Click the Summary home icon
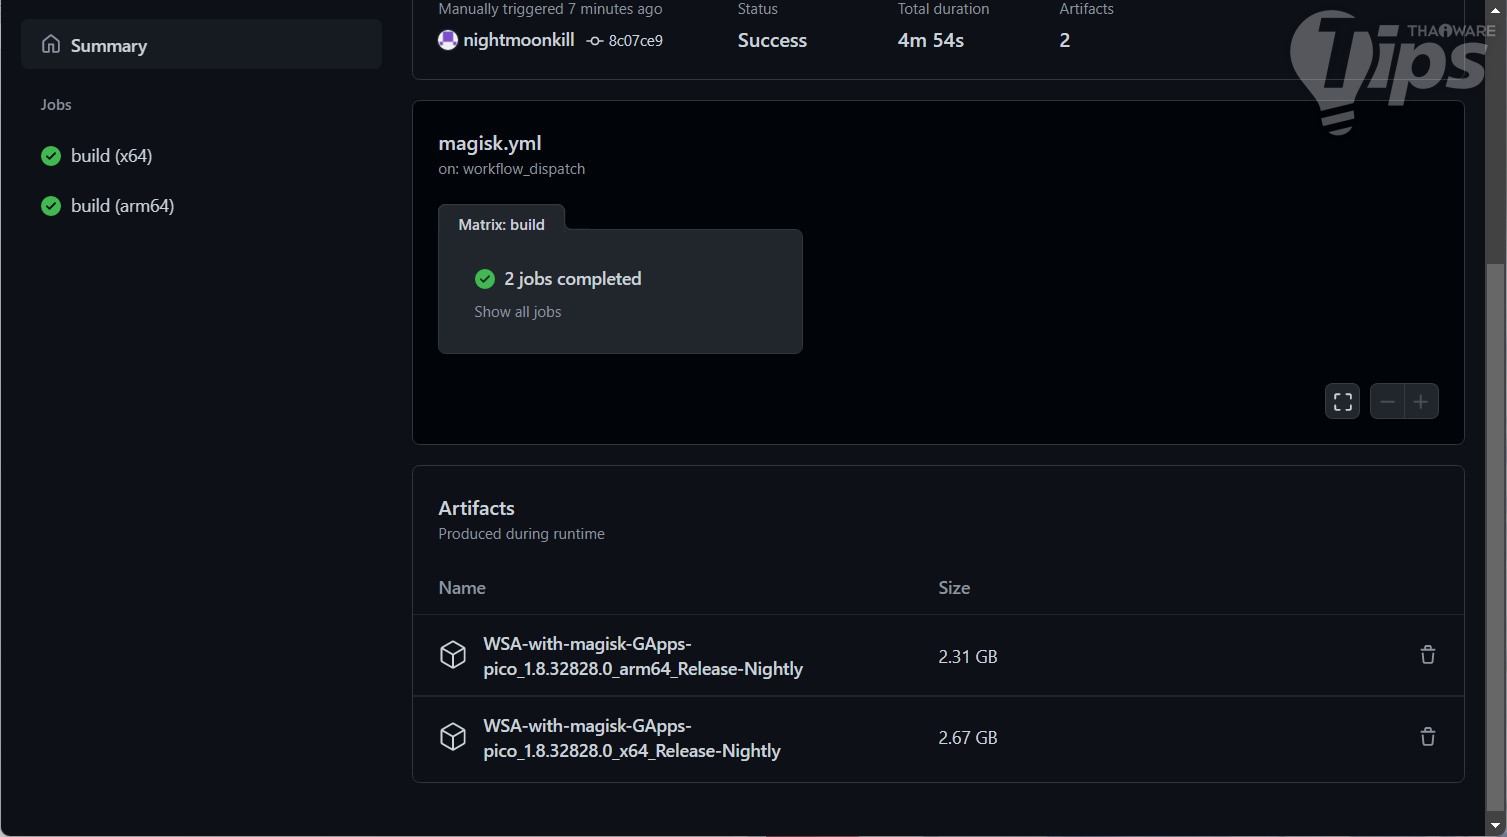 [x=51, y=45]
